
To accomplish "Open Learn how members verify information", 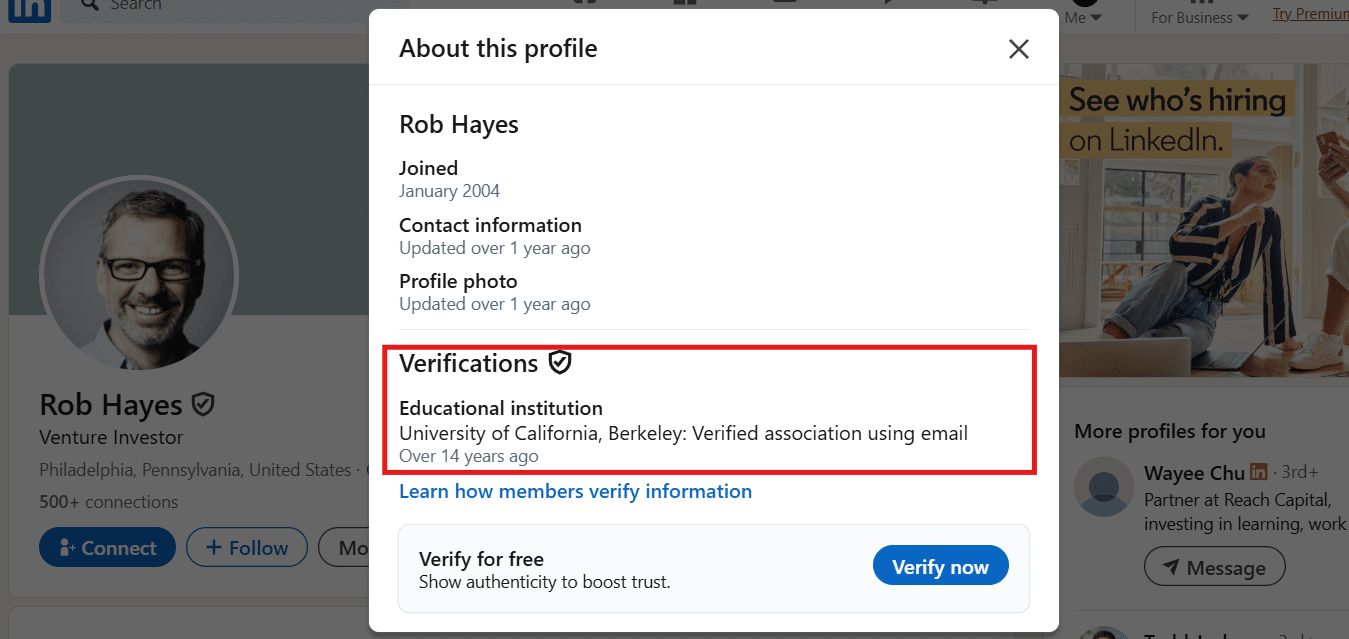I will [x=576, y=491].
